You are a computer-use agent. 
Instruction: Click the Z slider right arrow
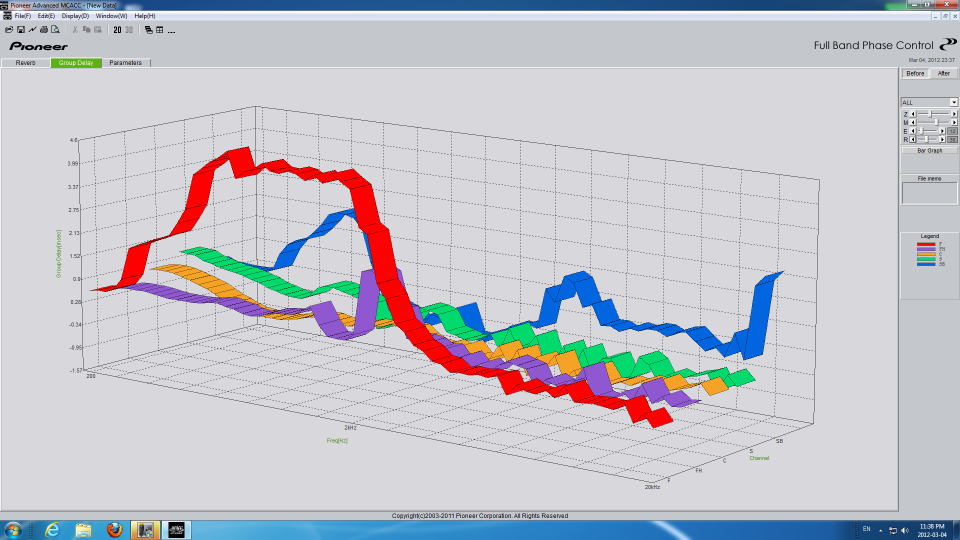(x=954, y=114)
